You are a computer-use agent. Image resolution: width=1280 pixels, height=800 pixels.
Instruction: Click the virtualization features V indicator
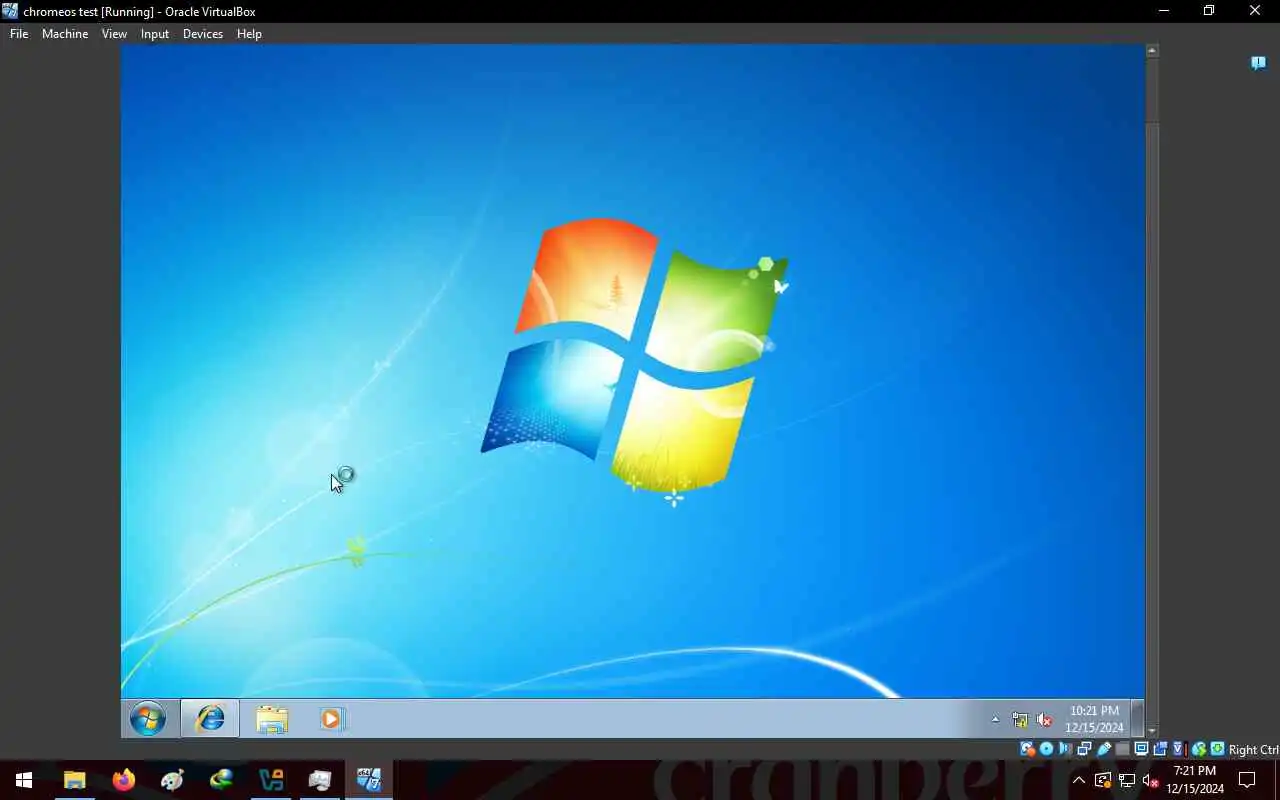1178,749
